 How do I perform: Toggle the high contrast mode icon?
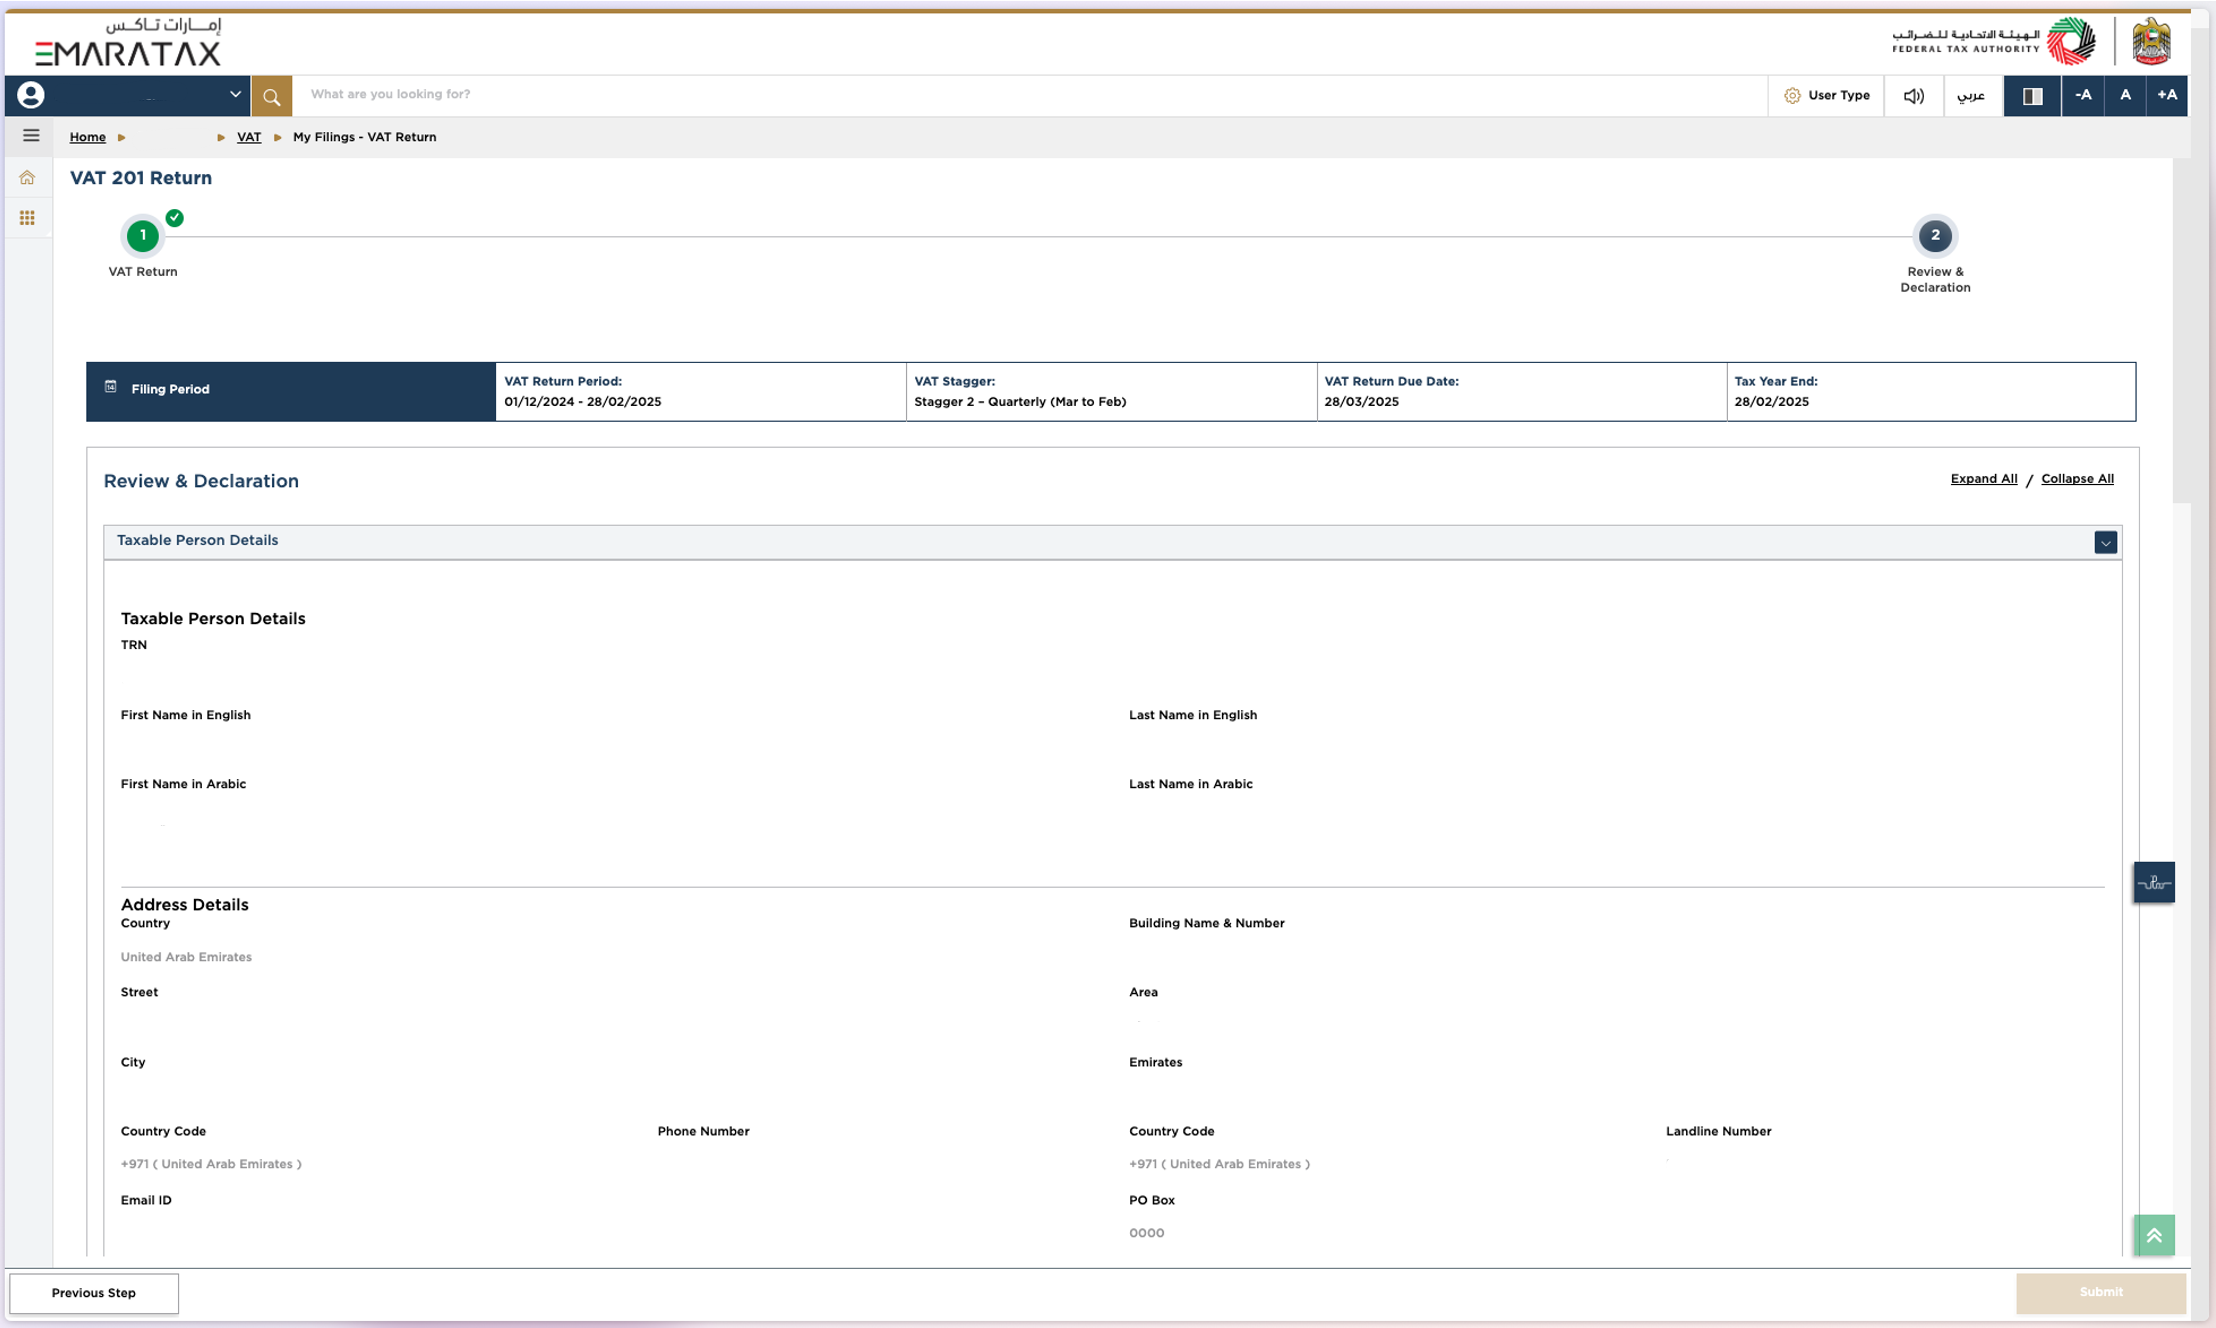coord(2032,96)
